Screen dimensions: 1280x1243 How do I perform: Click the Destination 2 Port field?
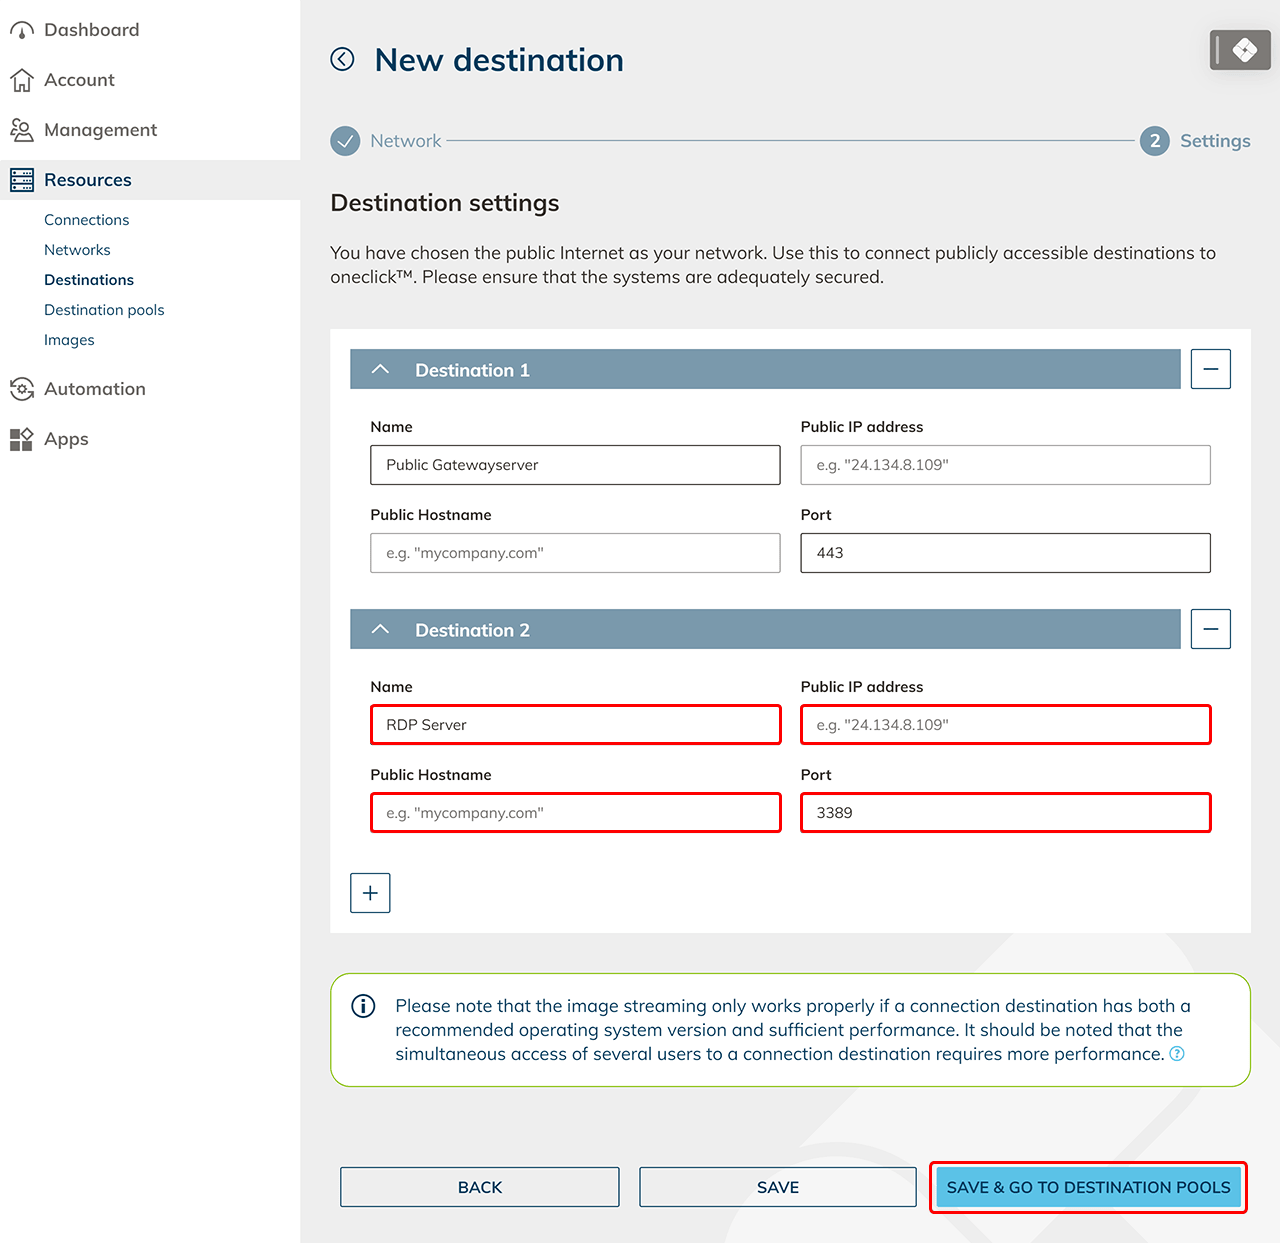pyautogui.click(x=1005, y=813)
